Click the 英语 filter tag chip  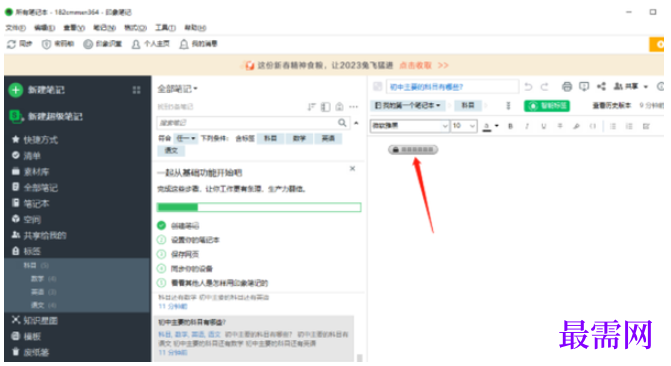[x=328, y=138]
